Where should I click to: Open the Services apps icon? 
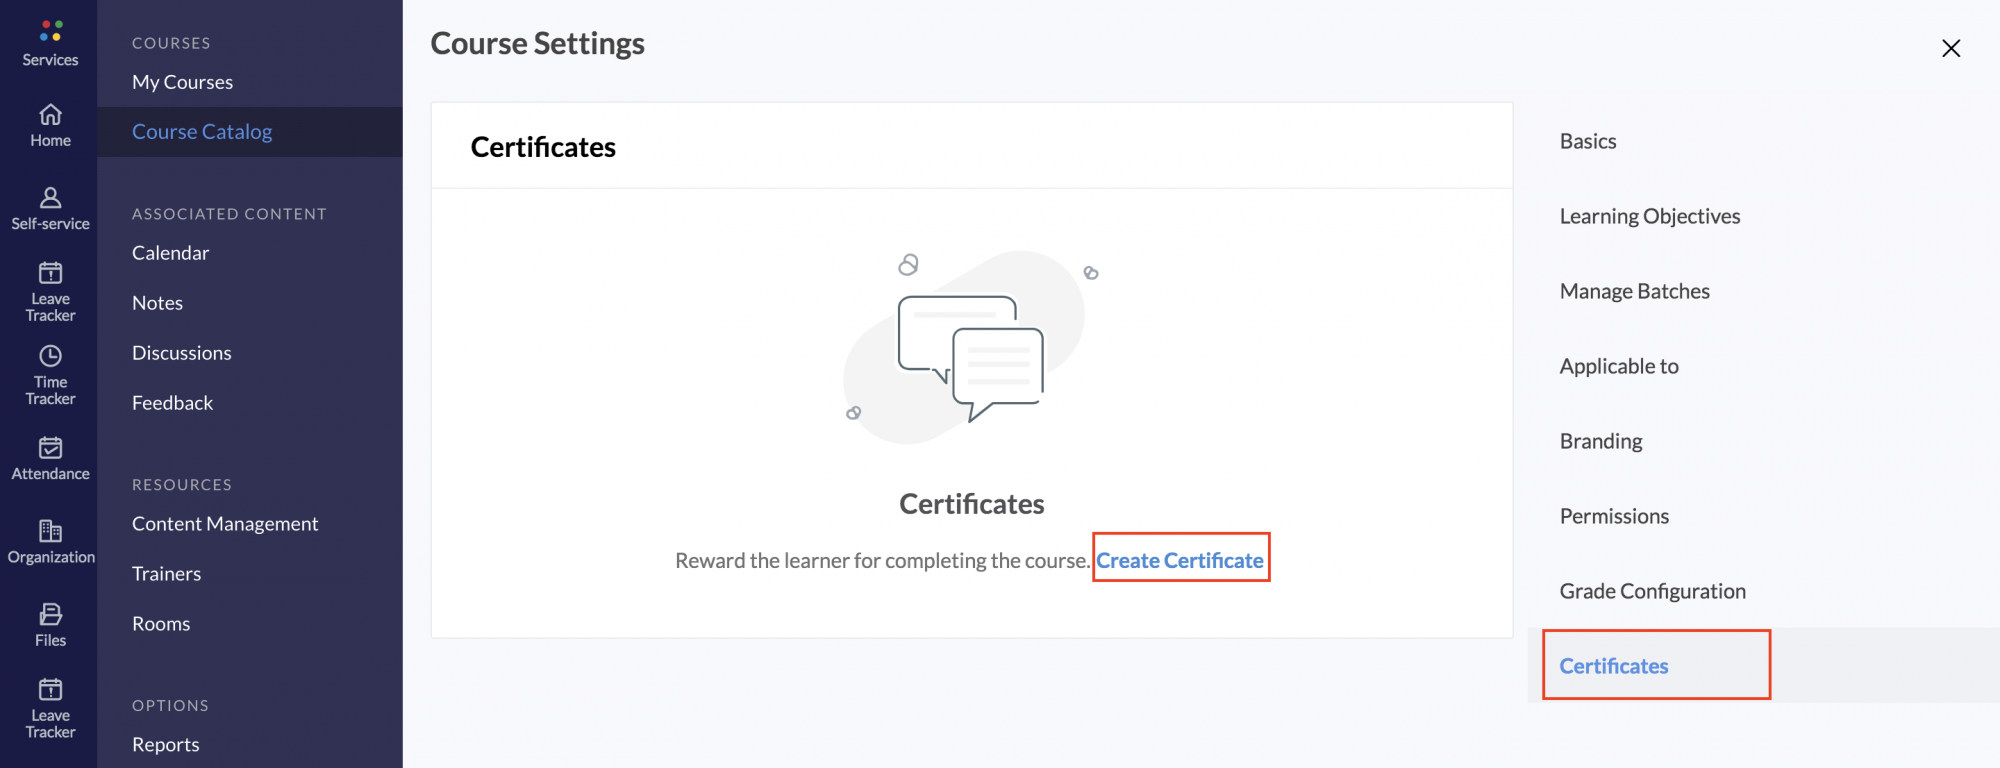coord(51,31)
